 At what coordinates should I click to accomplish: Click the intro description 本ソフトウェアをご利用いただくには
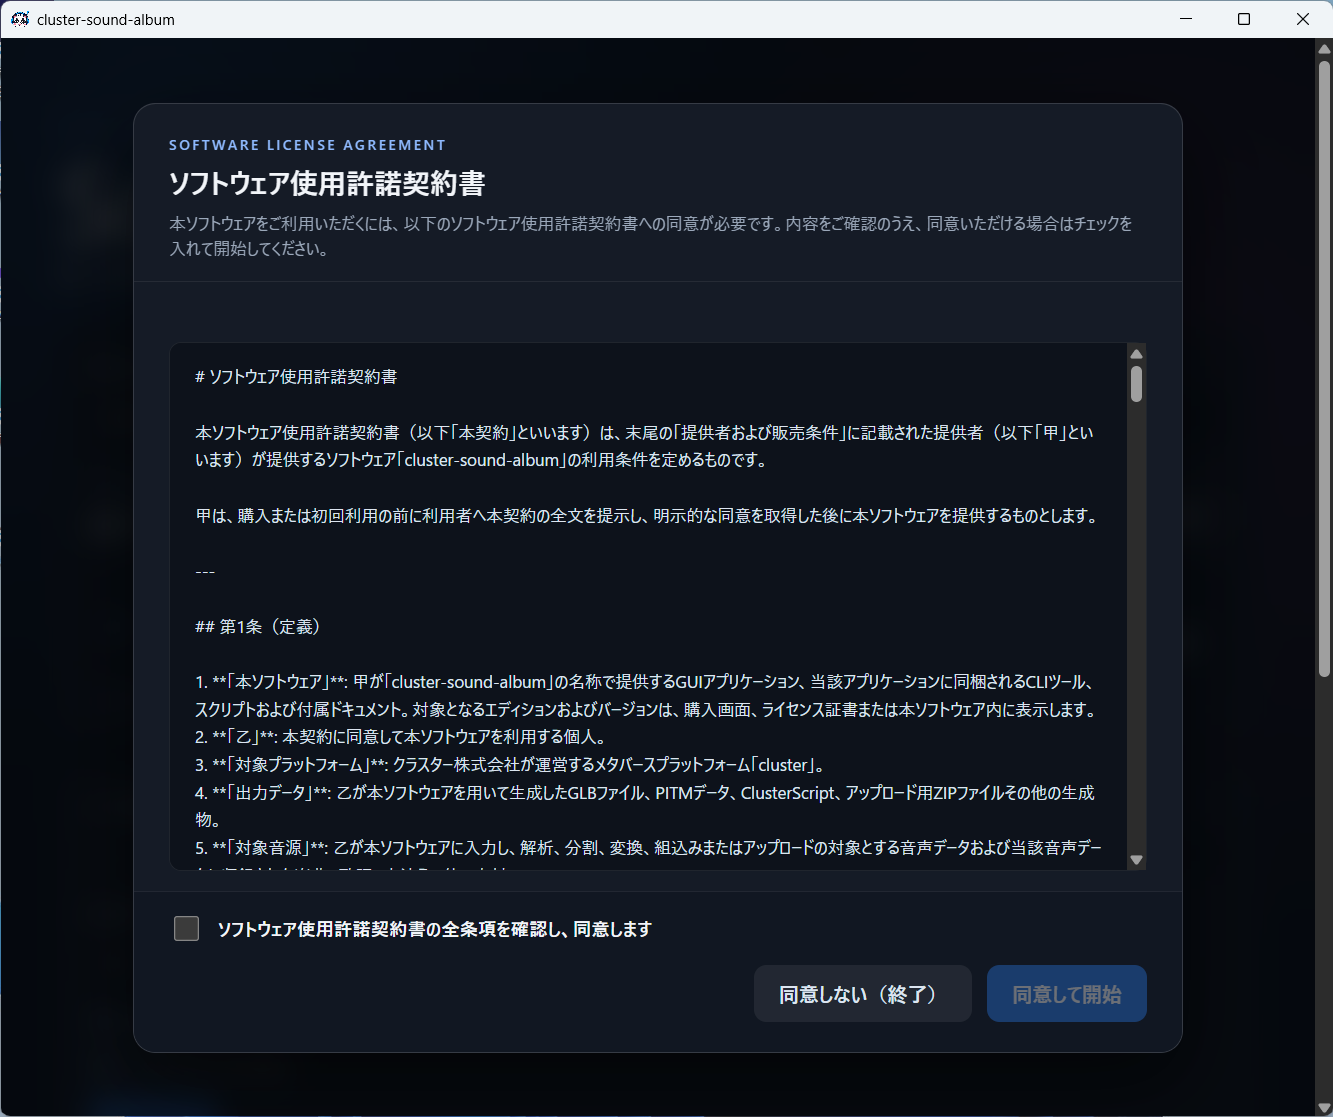(x=651, y=236)
